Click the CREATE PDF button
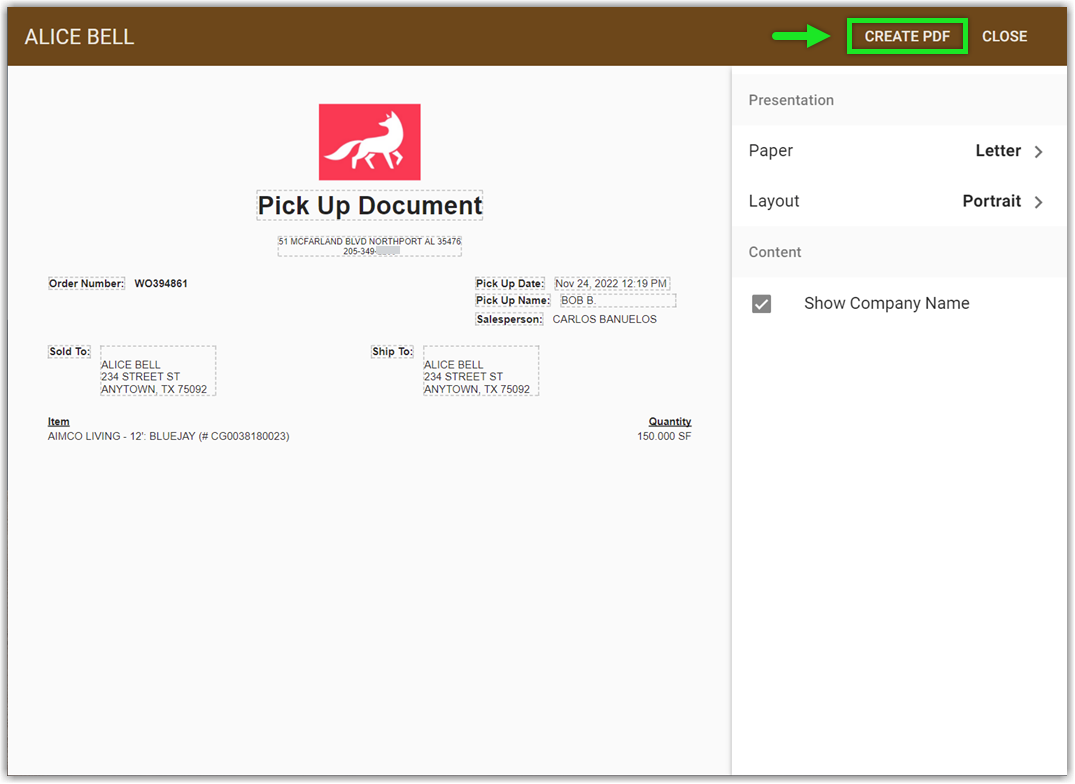Image resolution: width=1075 pixels, height=784 pixels. click(906, 36)
